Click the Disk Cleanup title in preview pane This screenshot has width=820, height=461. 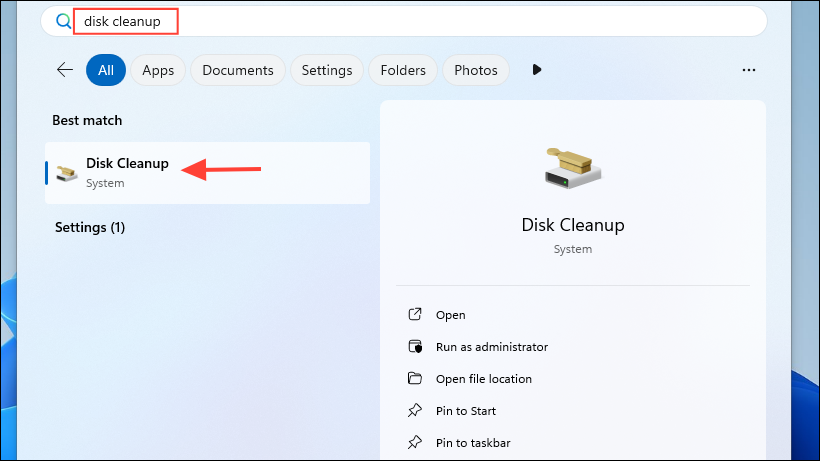point(573,225)
